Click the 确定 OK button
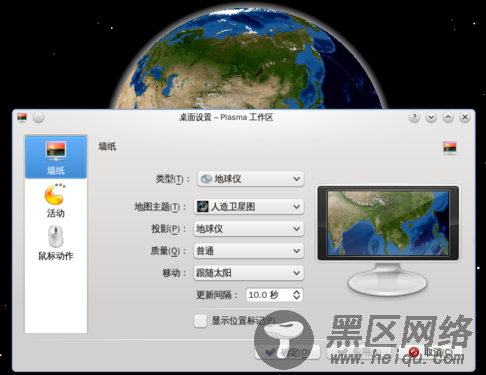 point(287,352)
